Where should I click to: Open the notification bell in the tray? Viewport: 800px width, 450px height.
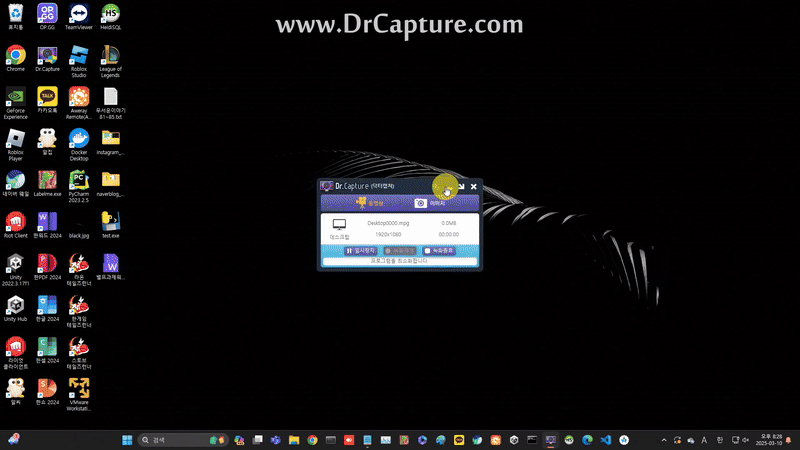(789, 440)
